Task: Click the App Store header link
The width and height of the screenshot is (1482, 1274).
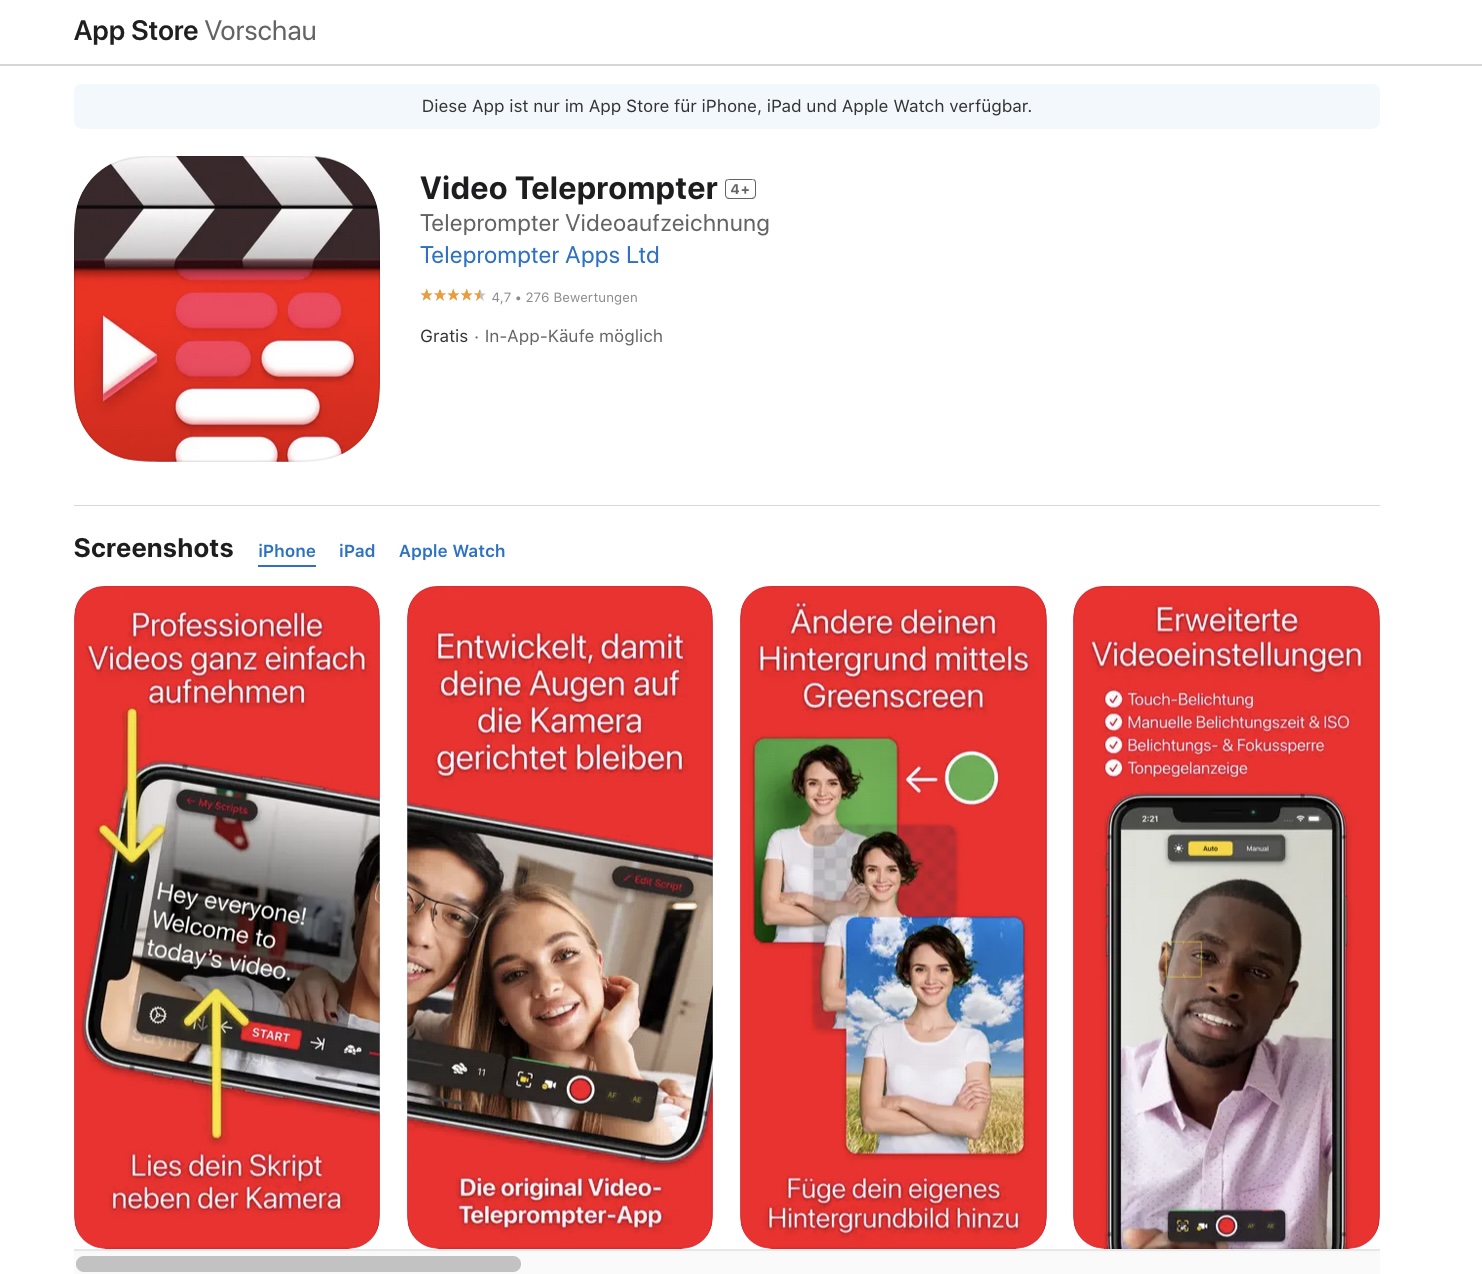Action: [136, 31]
